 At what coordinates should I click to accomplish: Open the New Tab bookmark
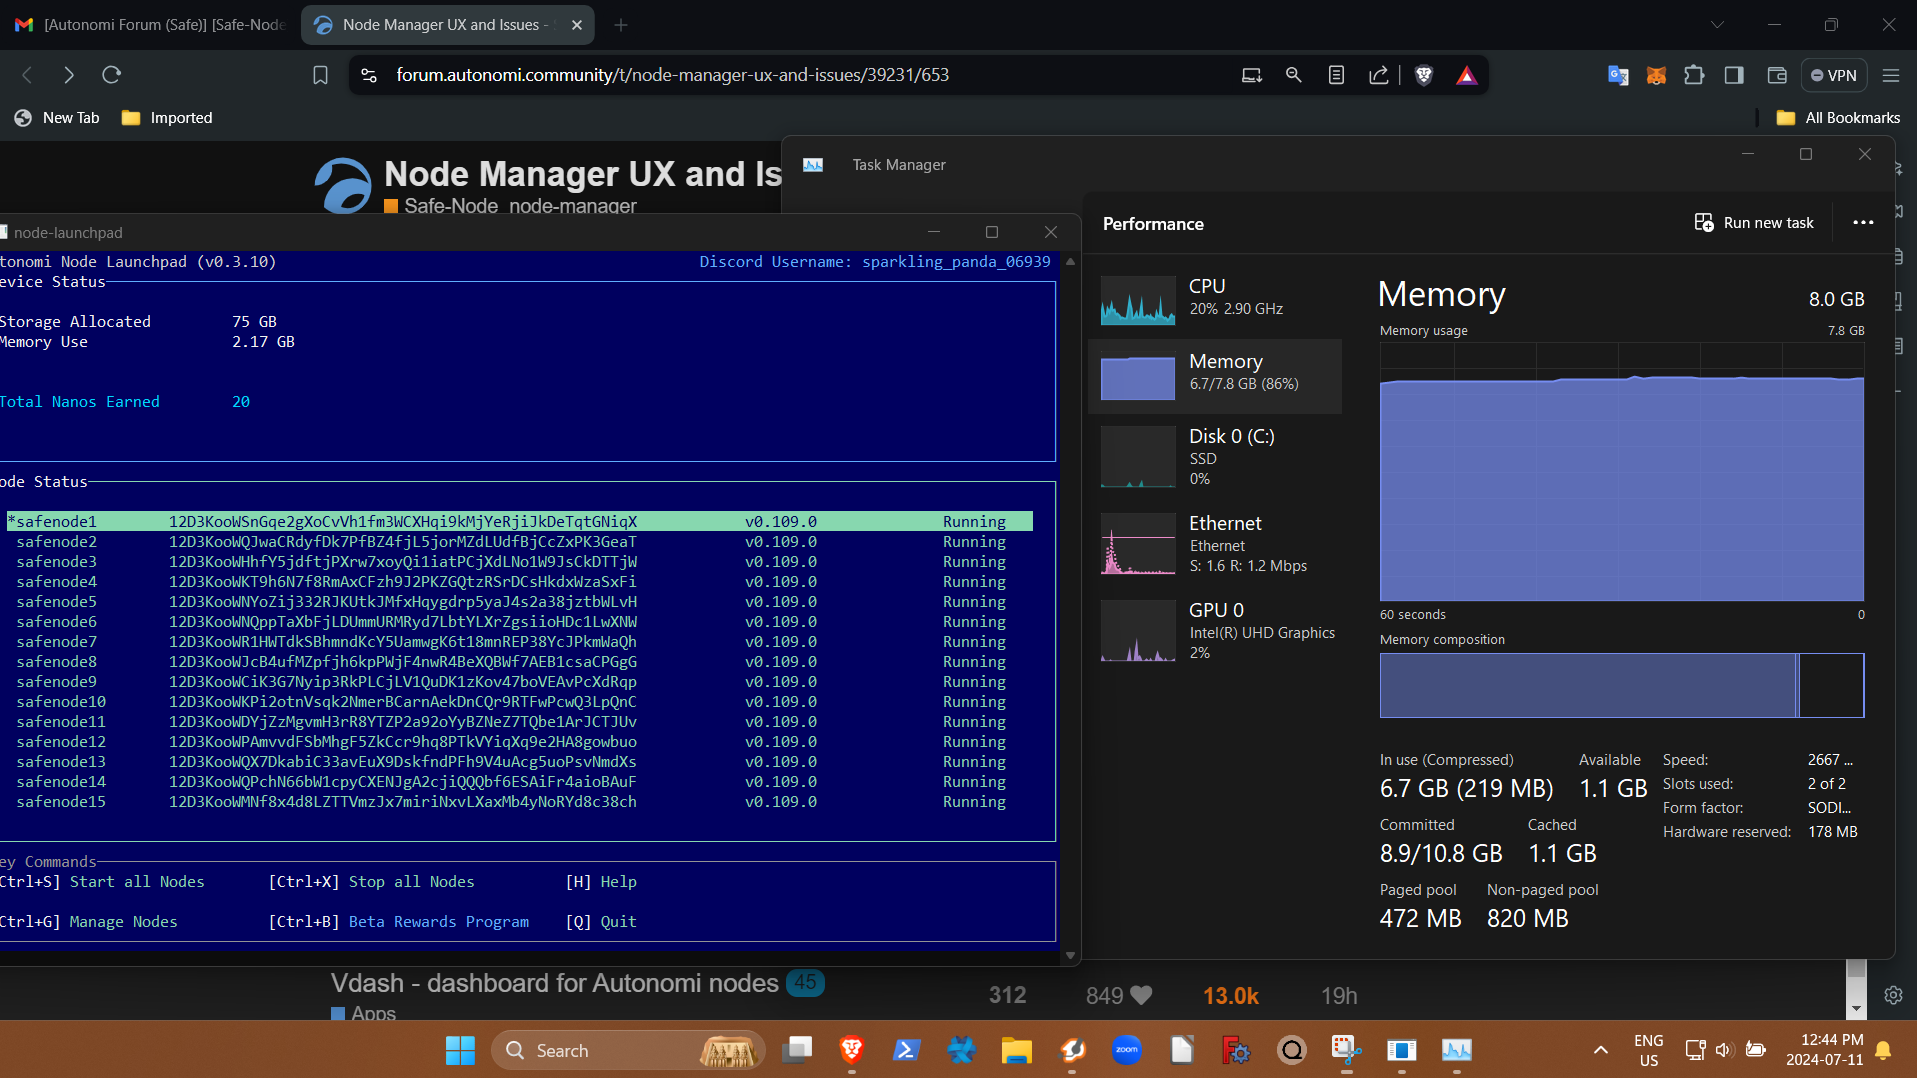coord(57,118)
